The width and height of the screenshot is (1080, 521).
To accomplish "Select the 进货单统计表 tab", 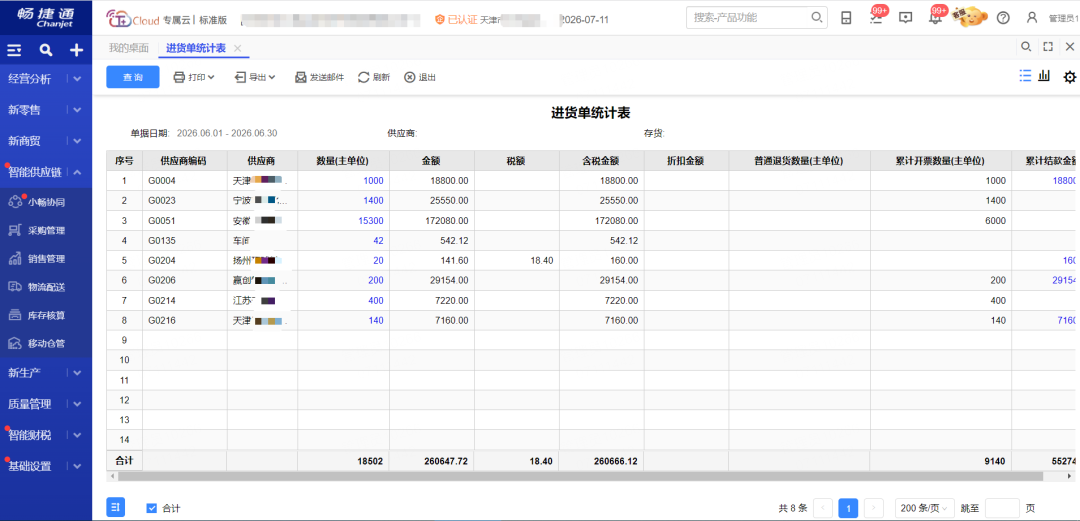I will pyautogui.click(x=196, y=48).
